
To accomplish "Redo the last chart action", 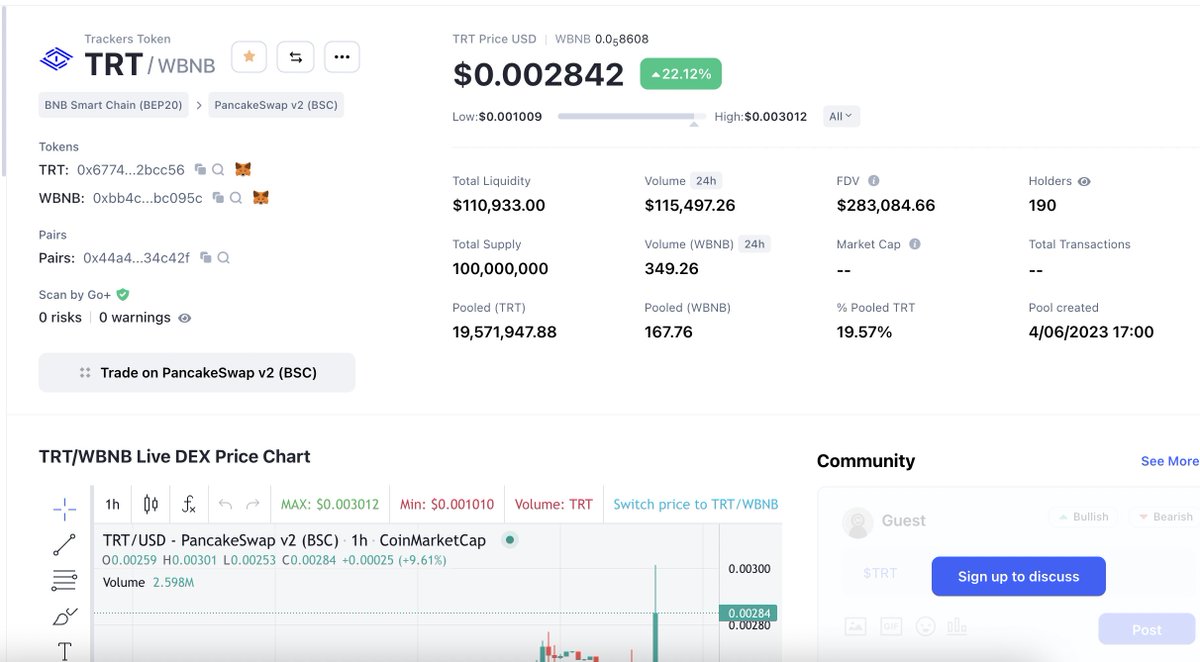I will click(252, 504).
